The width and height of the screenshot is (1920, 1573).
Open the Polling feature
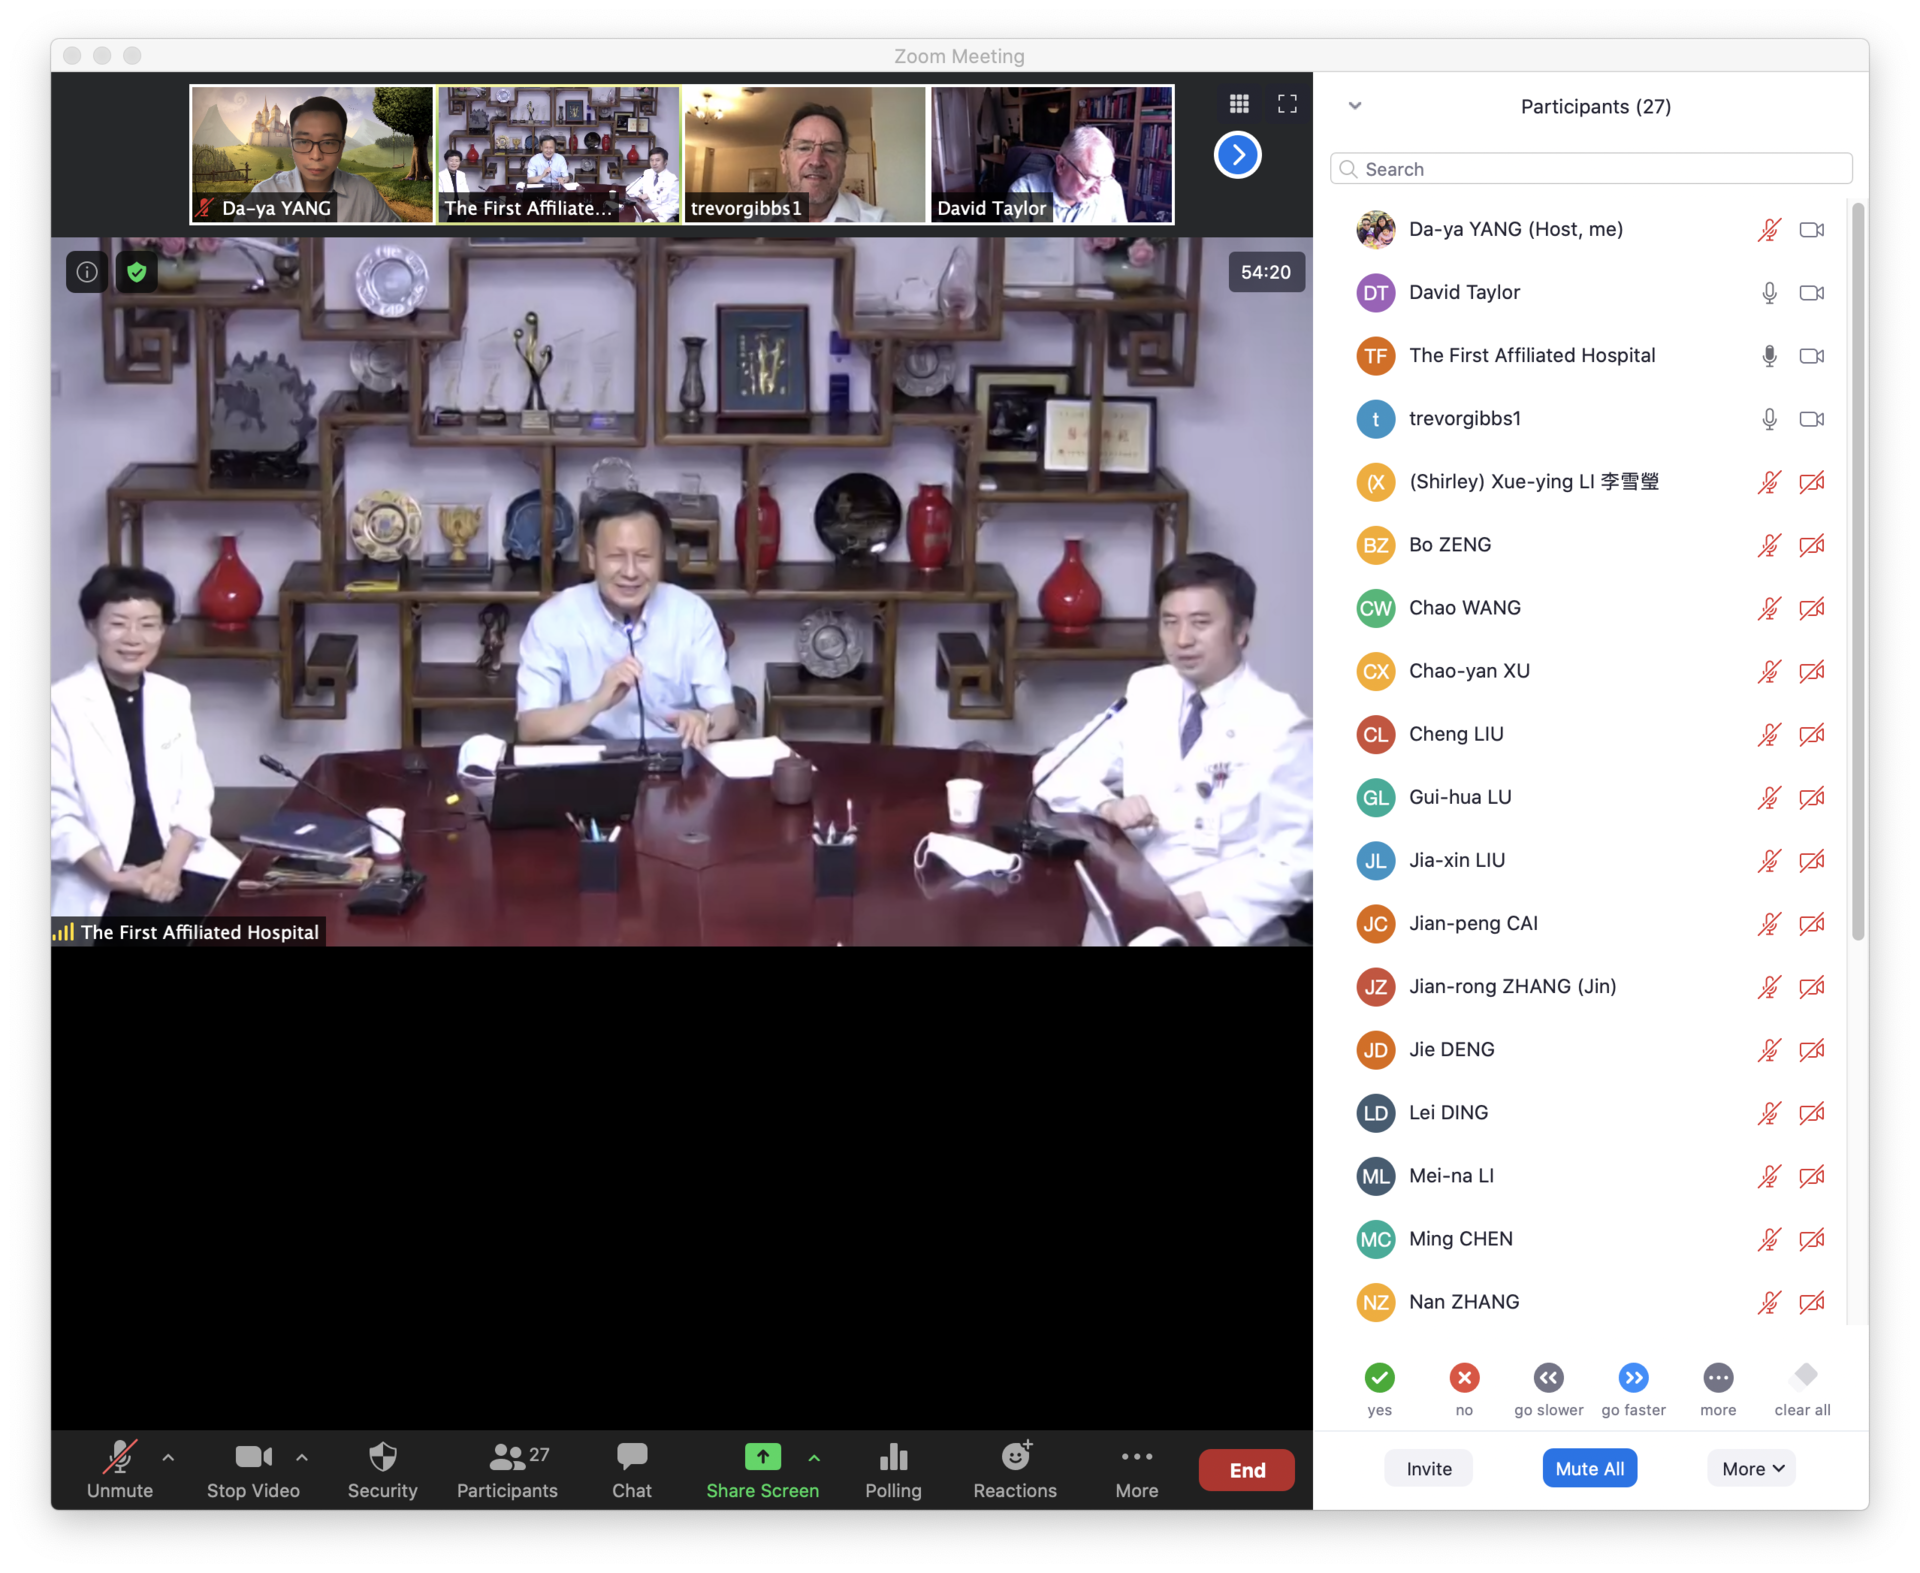[893, 1469]
